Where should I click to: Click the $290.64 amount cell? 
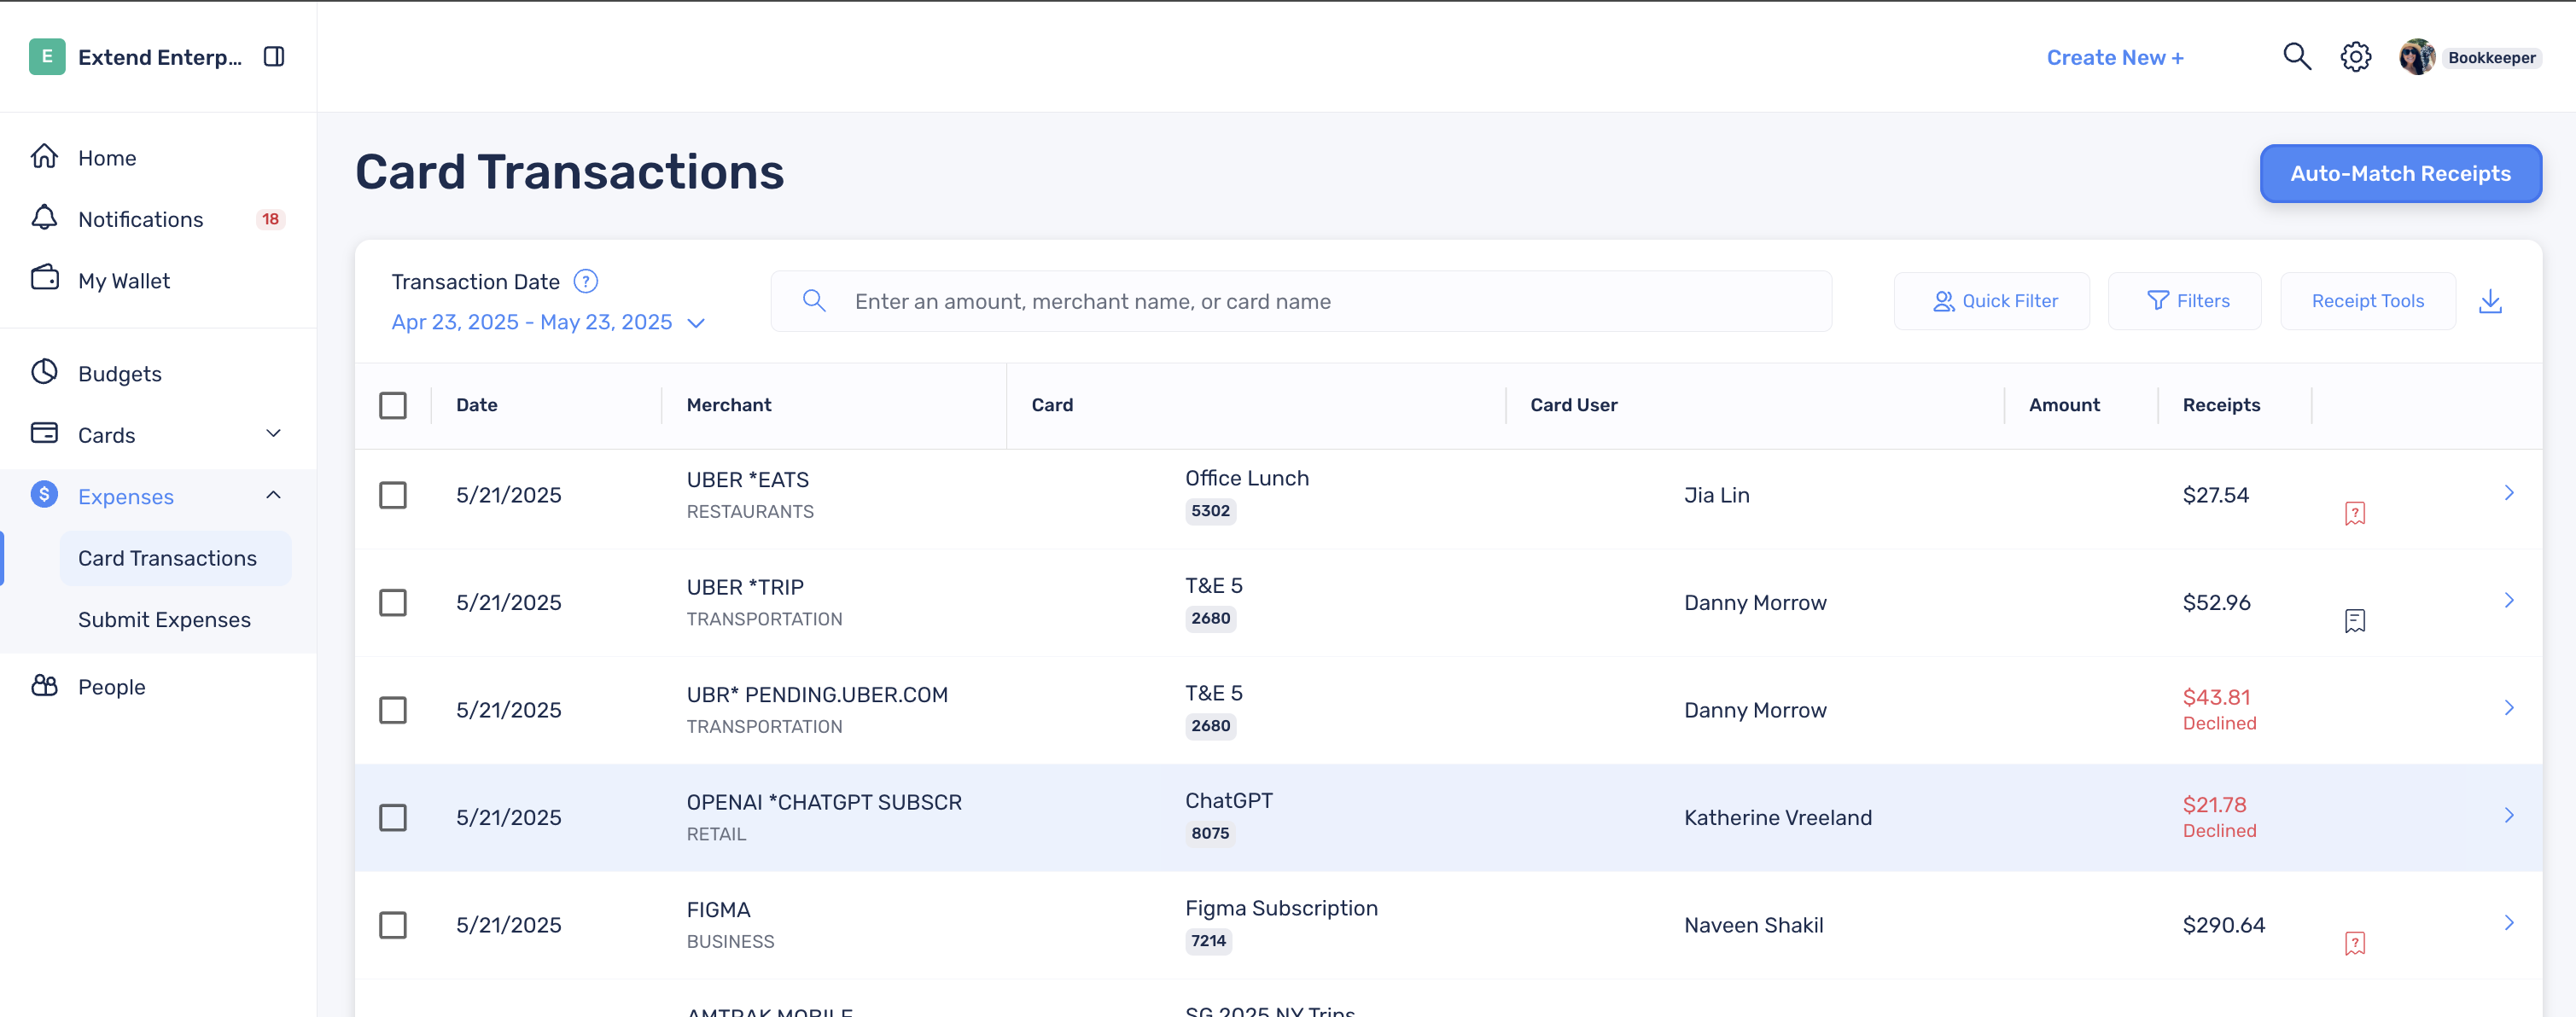(x=2223, y=925)
